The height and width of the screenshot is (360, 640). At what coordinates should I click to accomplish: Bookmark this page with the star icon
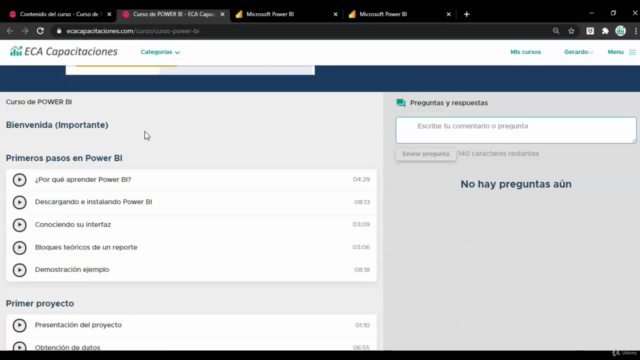pos(571,31)
